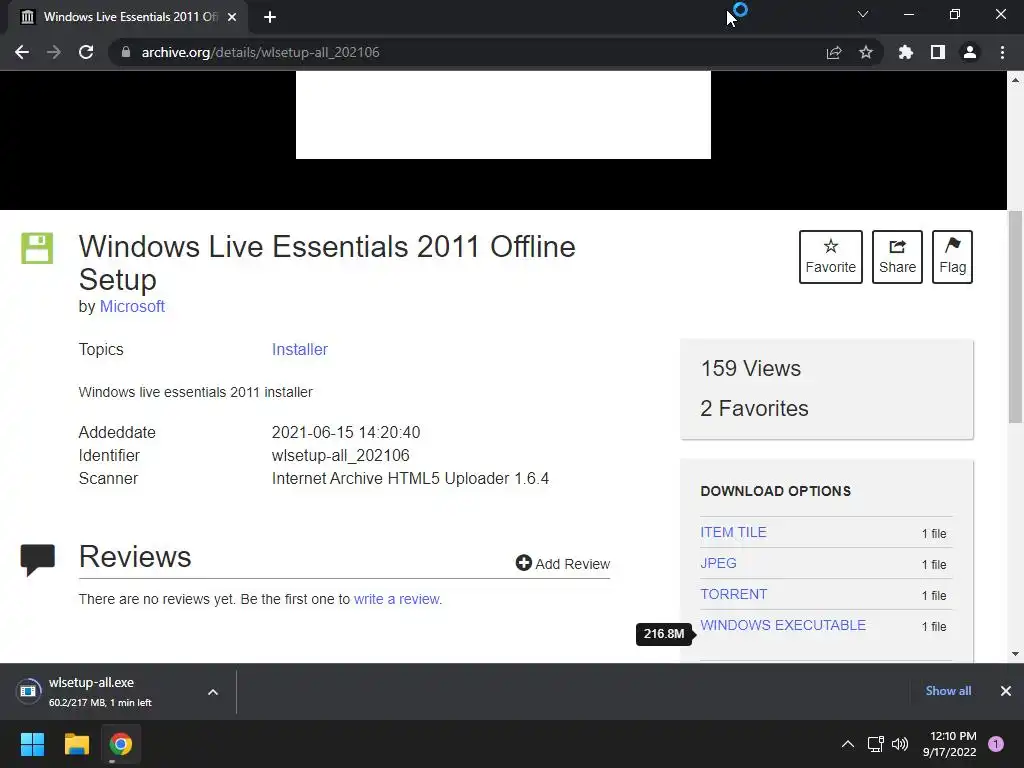Close the Windows Live Essentials tab

pyautogui.click(x=232, y=17)
